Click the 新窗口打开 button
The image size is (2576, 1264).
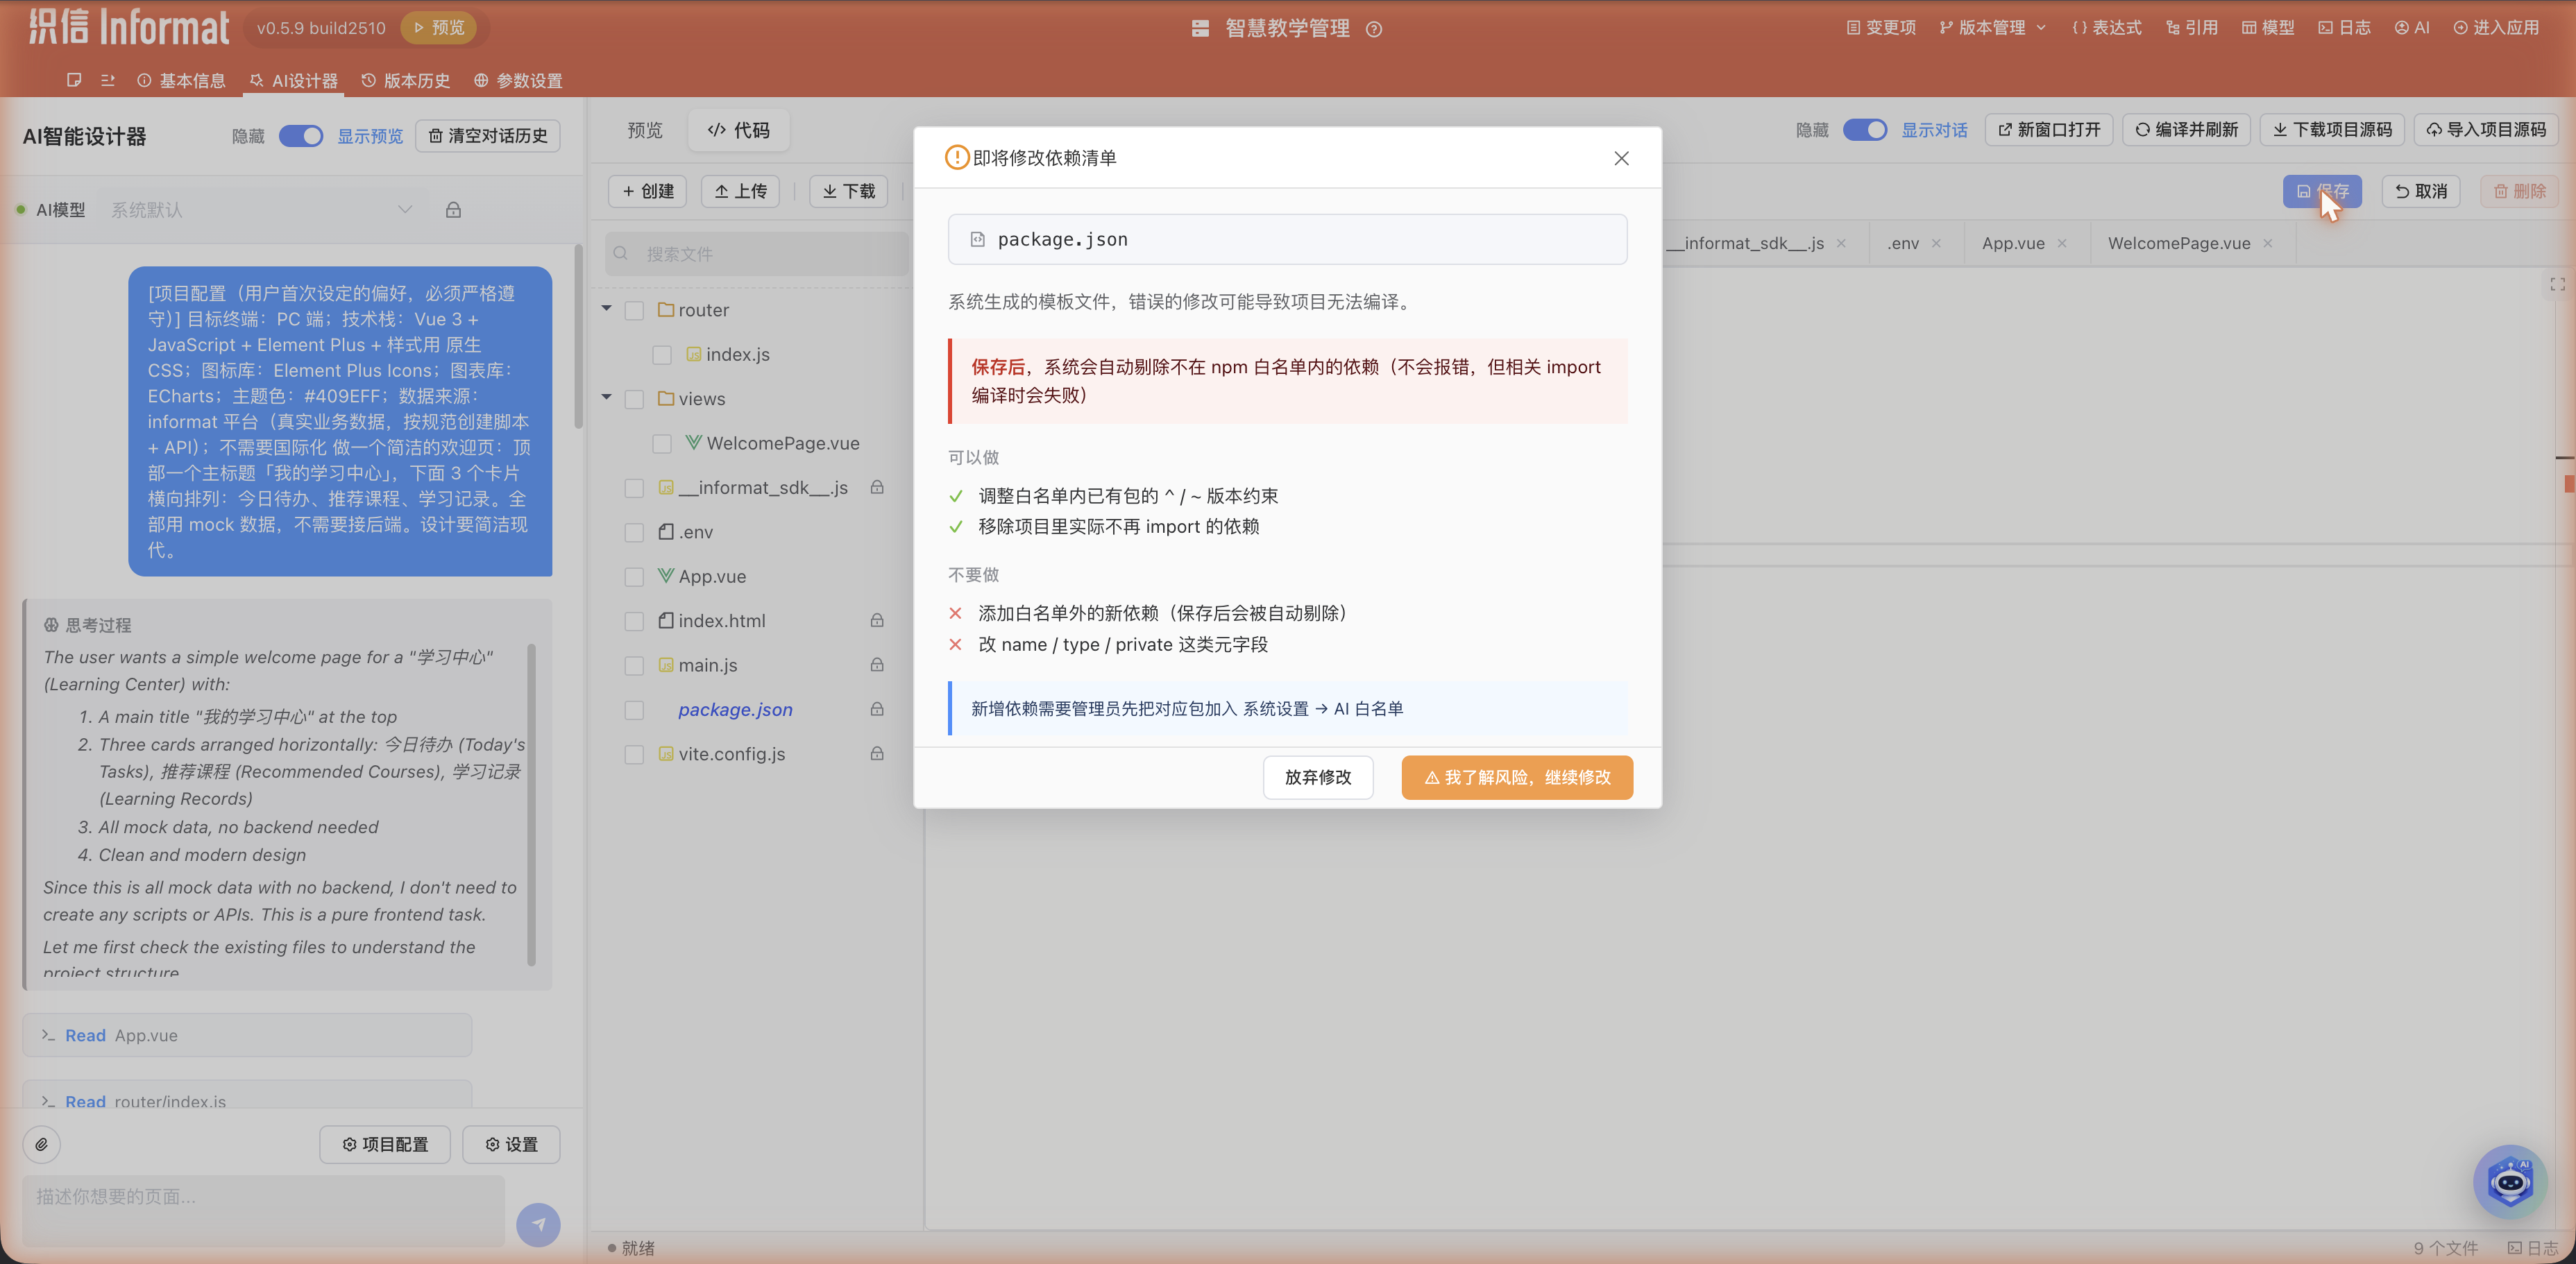pos(2048,130)
